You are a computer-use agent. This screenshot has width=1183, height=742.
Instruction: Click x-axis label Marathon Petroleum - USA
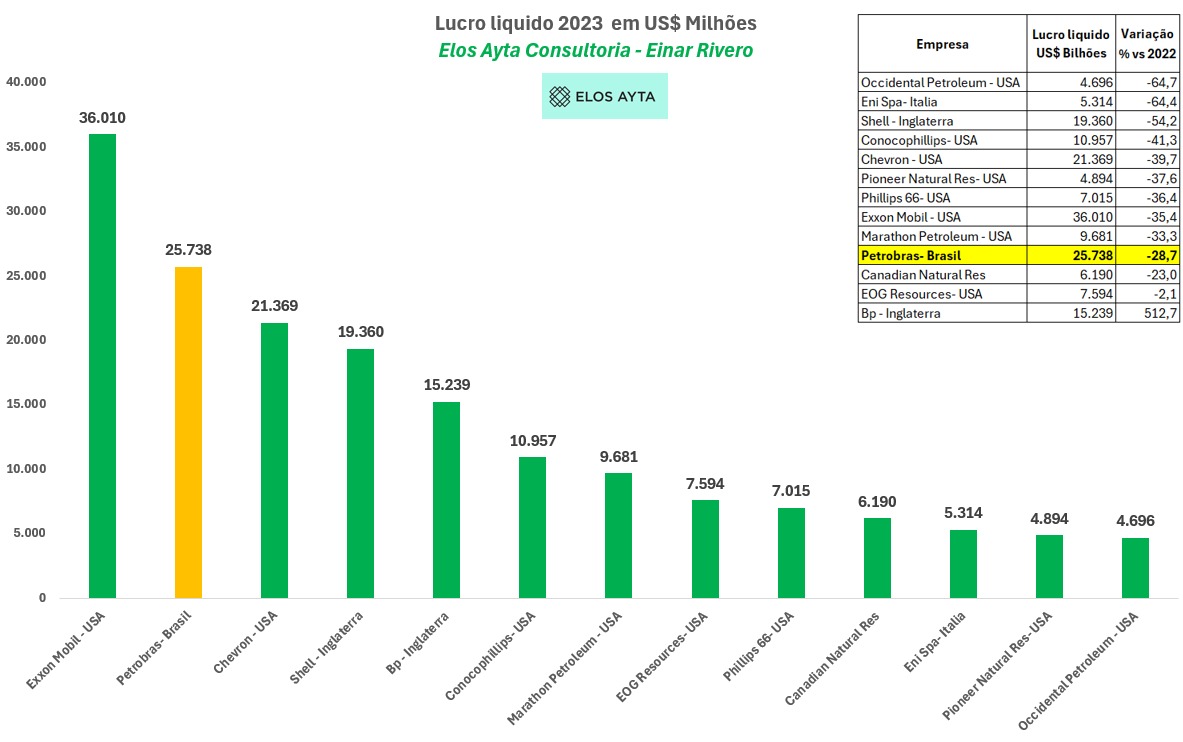coord(565,668)
